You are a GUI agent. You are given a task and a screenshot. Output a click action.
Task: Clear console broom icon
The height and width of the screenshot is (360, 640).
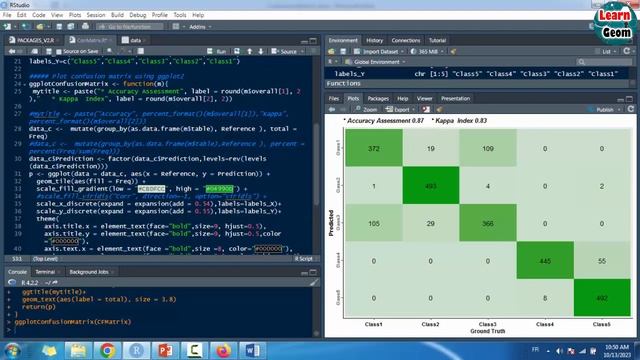tap(313, 282)
